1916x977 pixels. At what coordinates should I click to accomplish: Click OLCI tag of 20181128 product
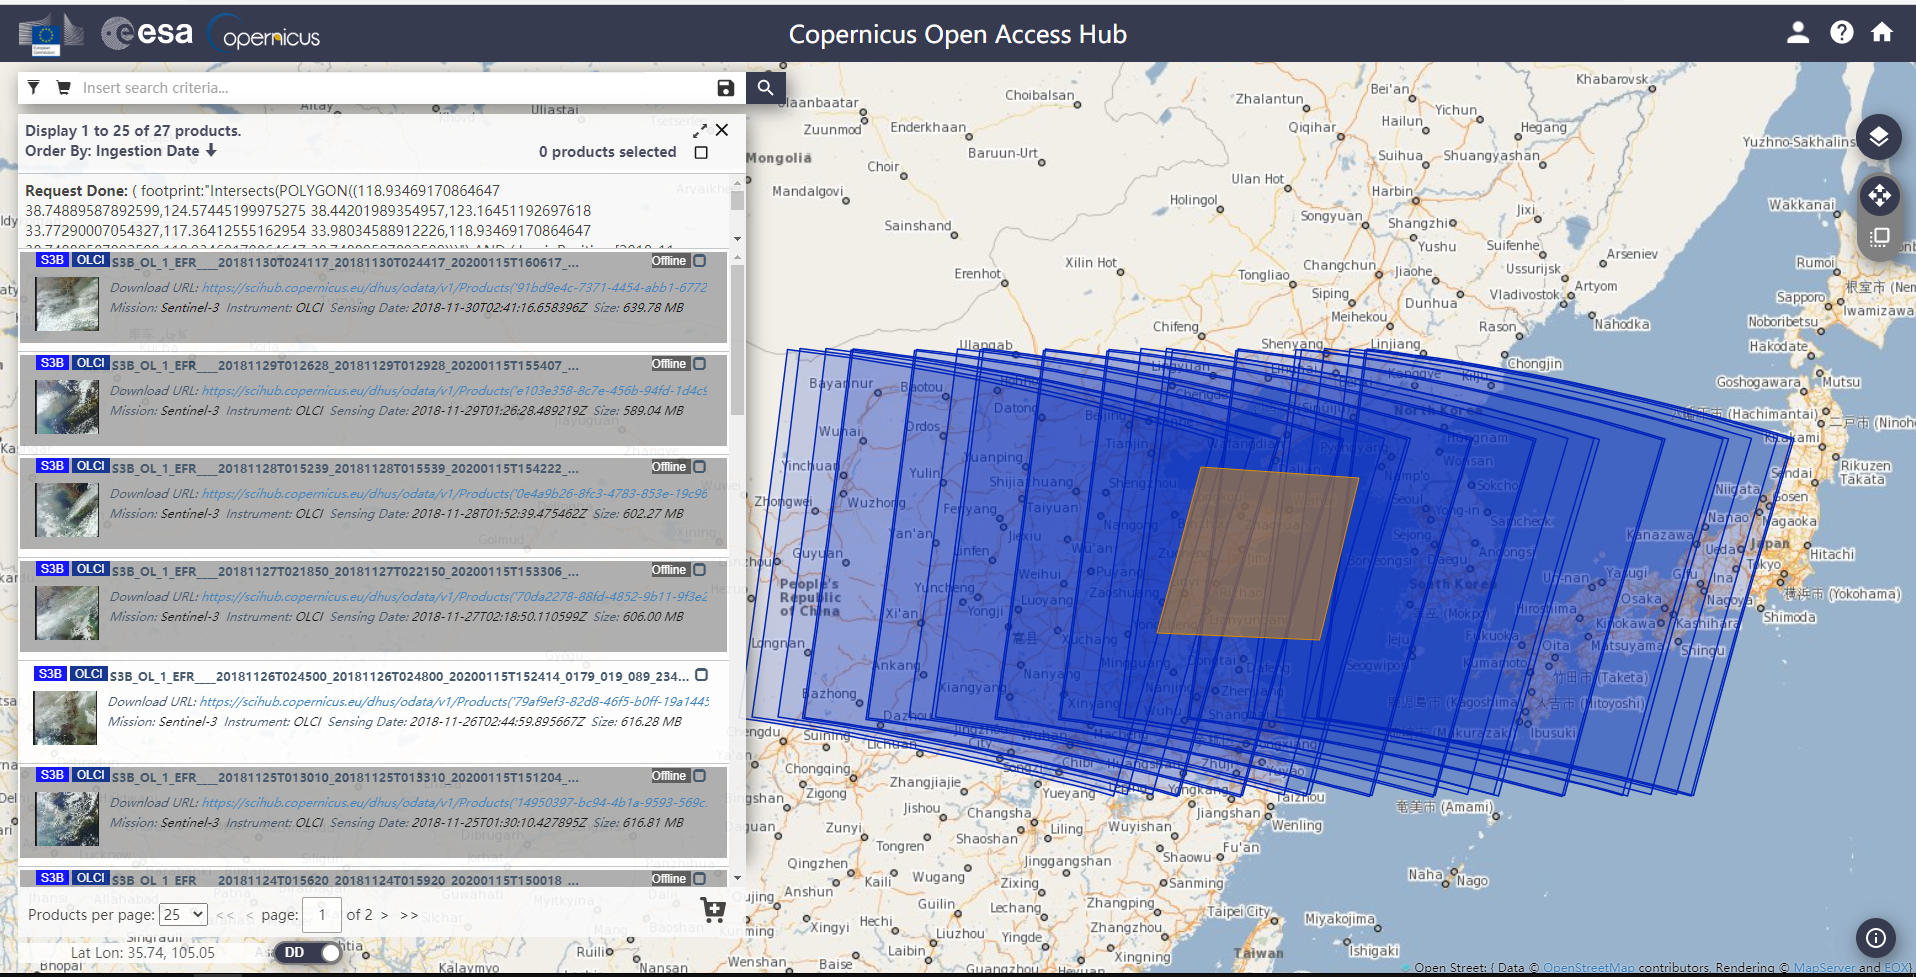tap(91, 466)
